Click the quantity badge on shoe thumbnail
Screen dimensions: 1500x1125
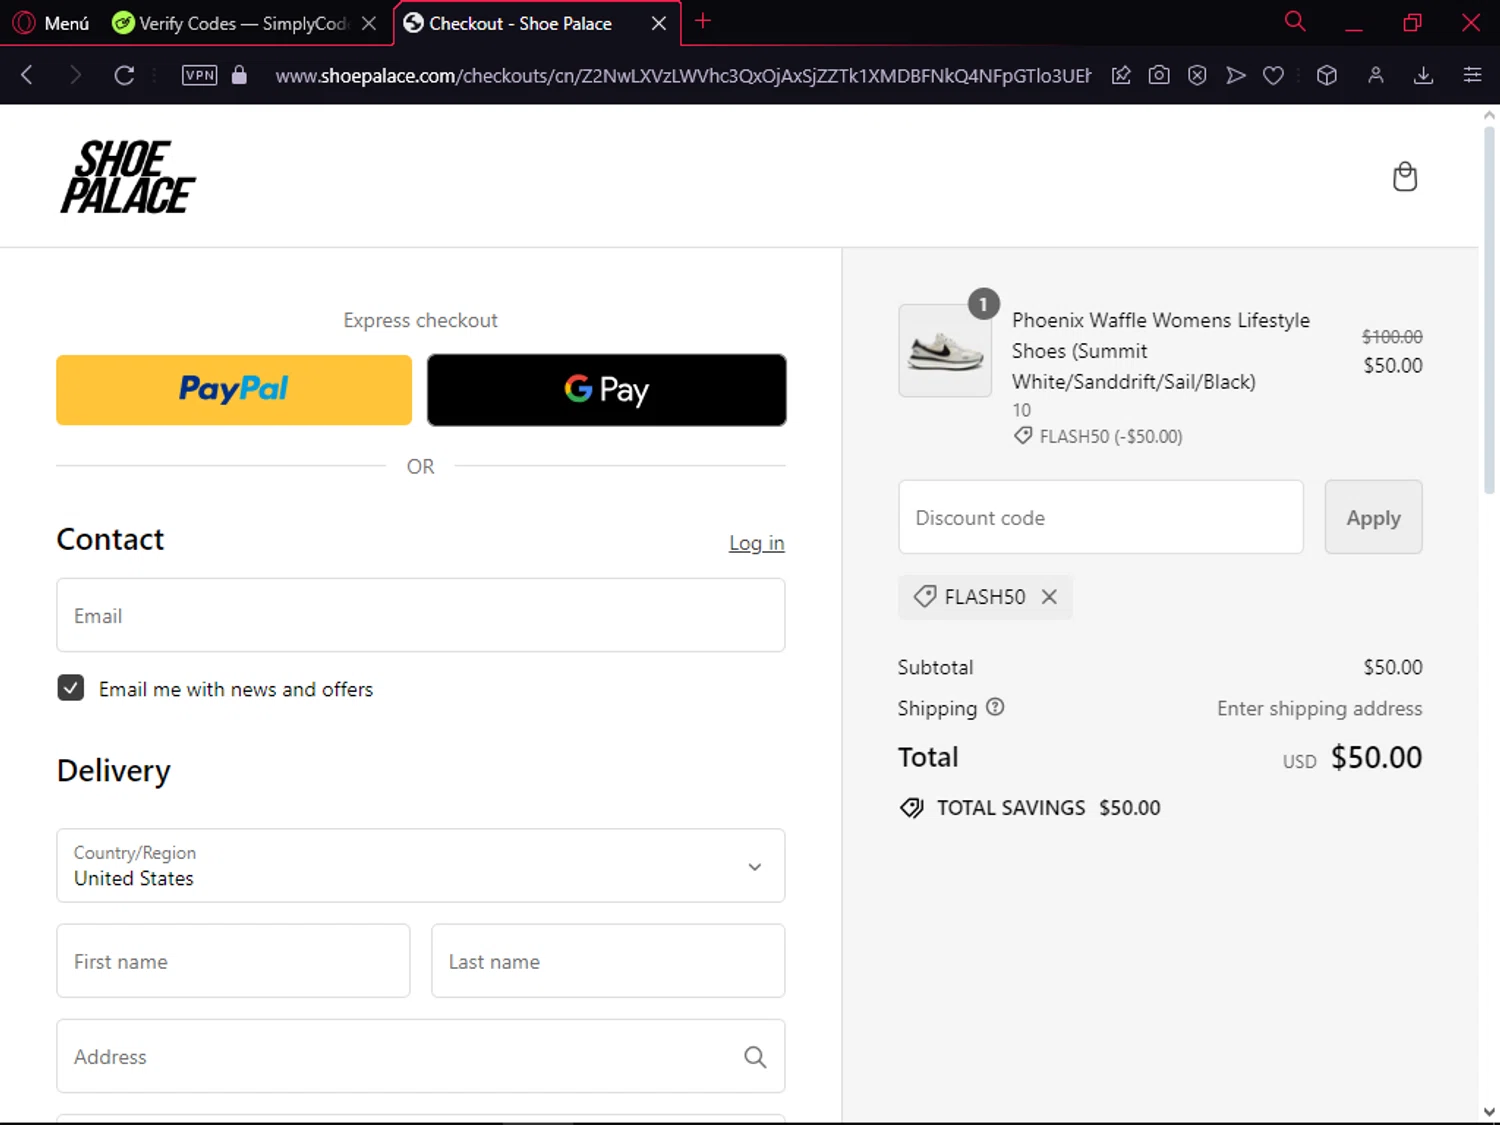pos(984,304)
